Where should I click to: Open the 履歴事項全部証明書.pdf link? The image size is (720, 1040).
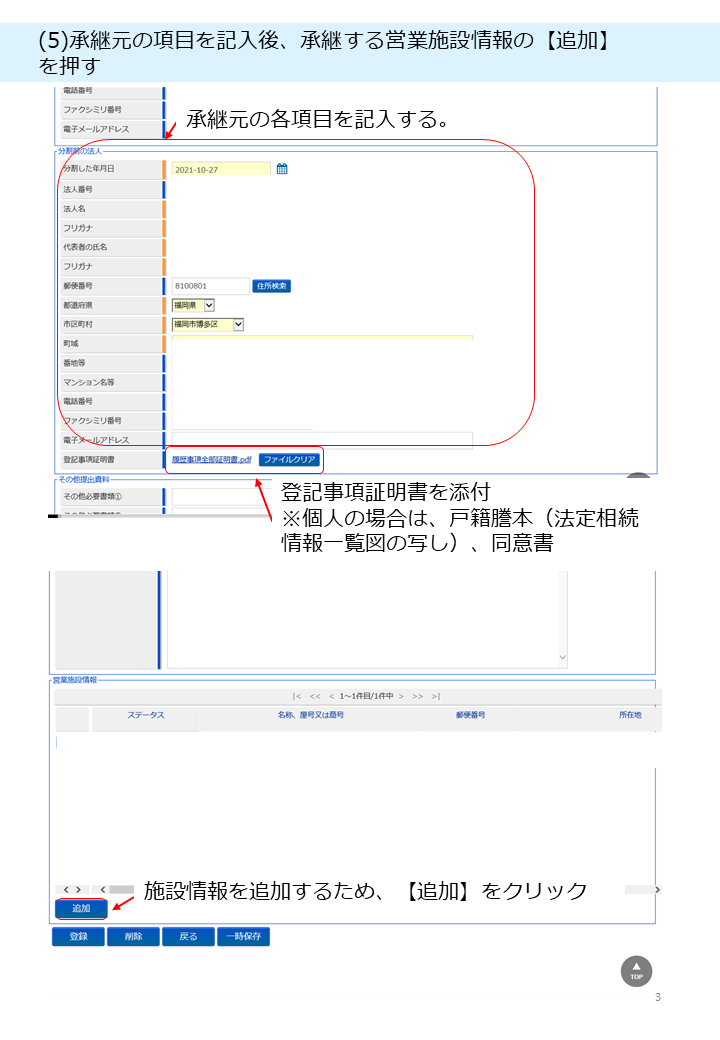coord(211,460)
